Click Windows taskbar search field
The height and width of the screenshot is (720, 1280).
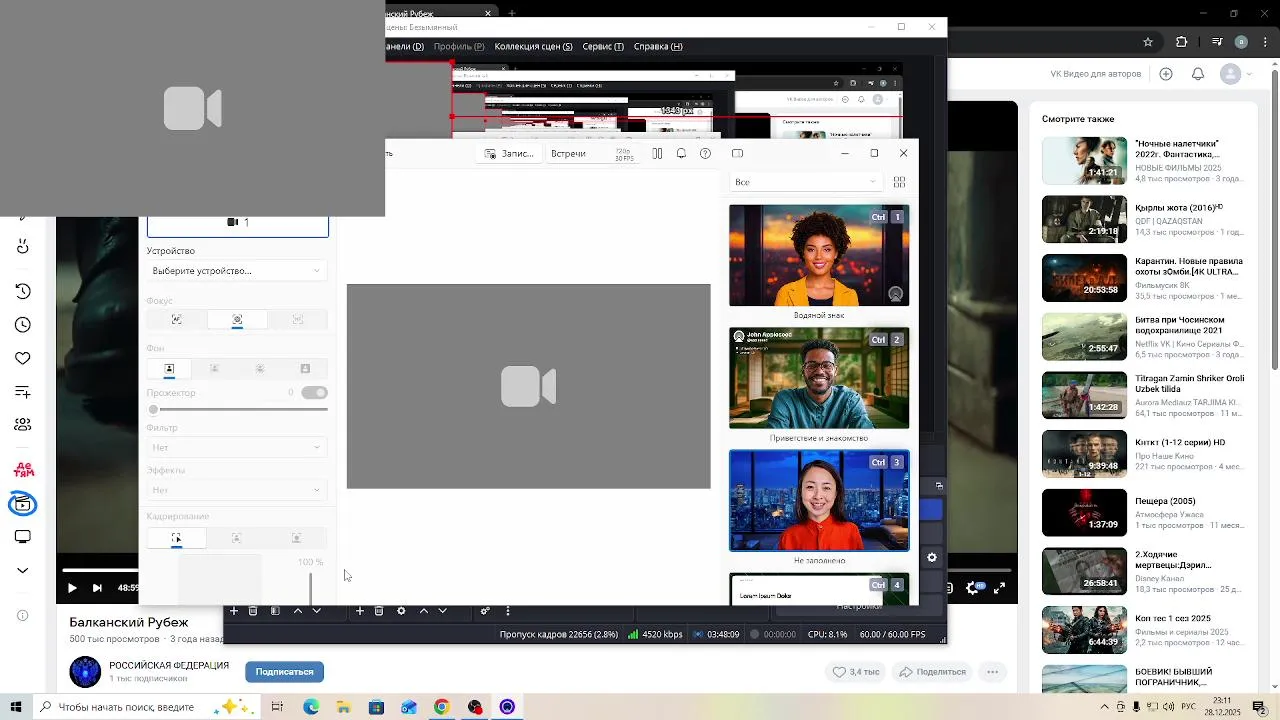[145, 707]
